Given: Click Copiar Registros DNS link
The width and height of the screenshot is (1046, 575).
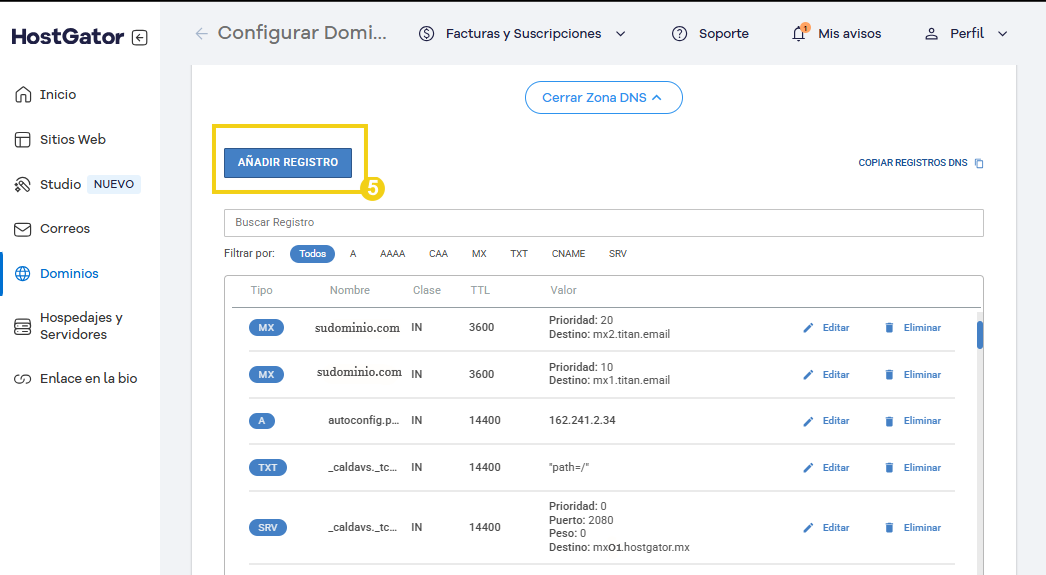Looking at the screenshot, I should pyautogui.click(x=913, y=163).
